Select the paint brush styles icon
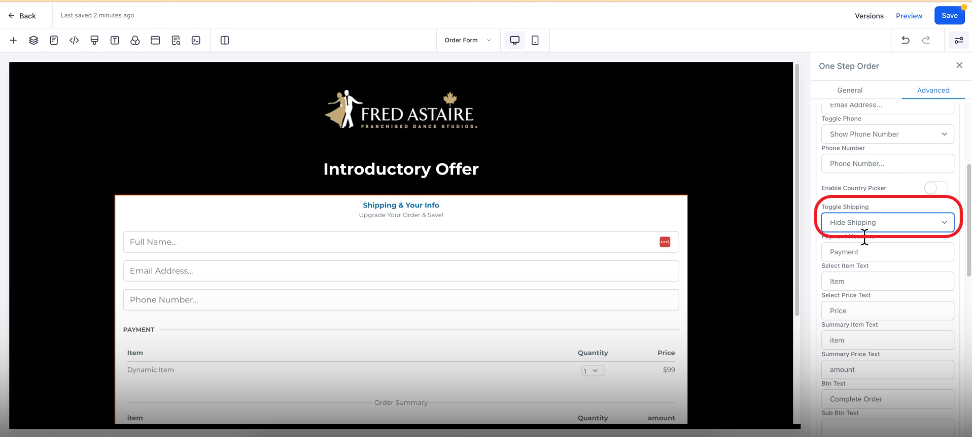The width and height of the screenshot is (972, 437). 94,40
